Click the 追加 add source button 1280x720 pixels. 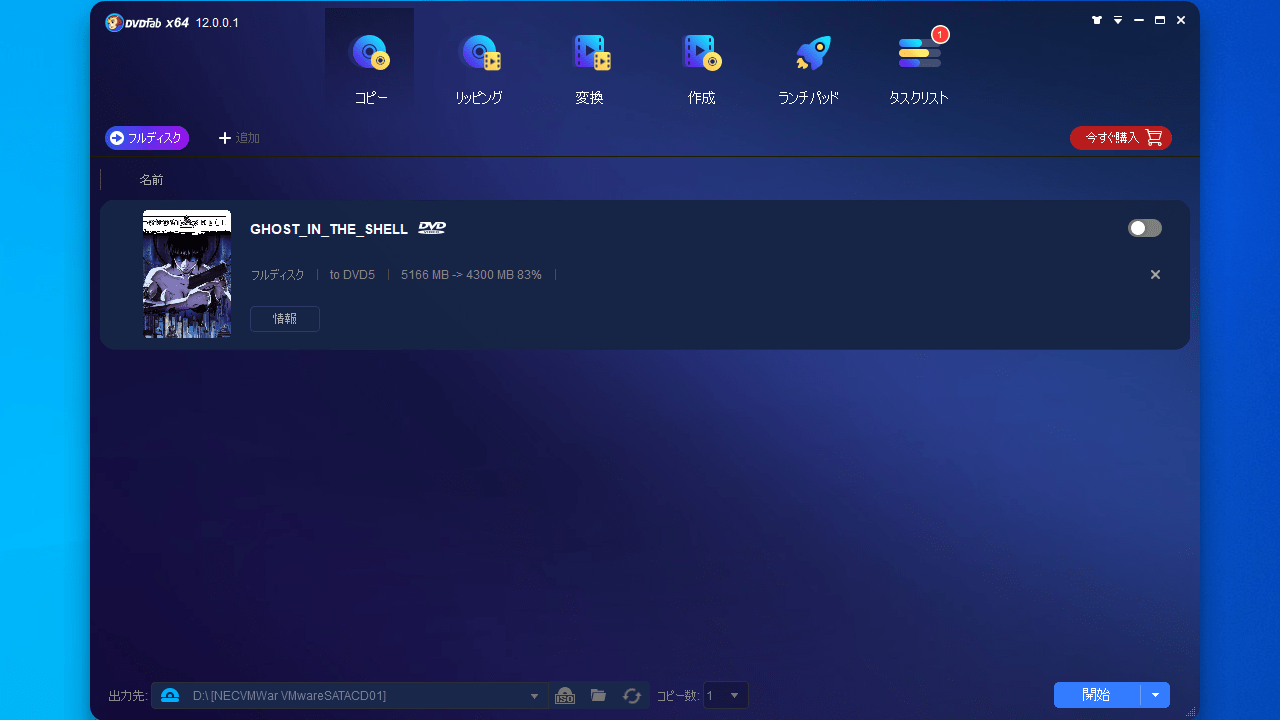coord(239,138)
